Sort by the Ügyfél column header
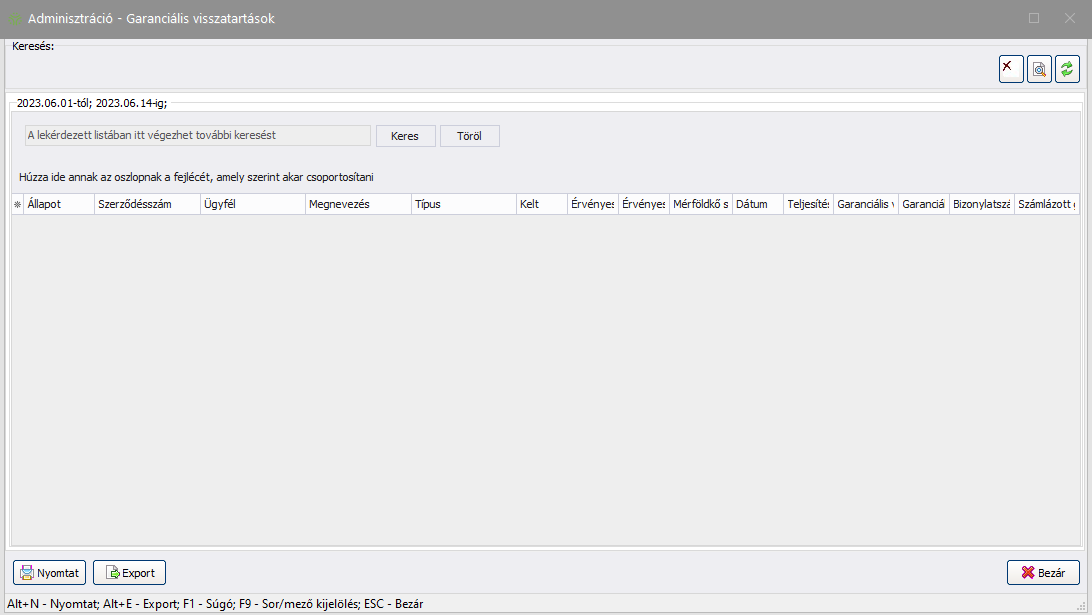Screen dimensions: 1092x615 [x=252, y=204]
